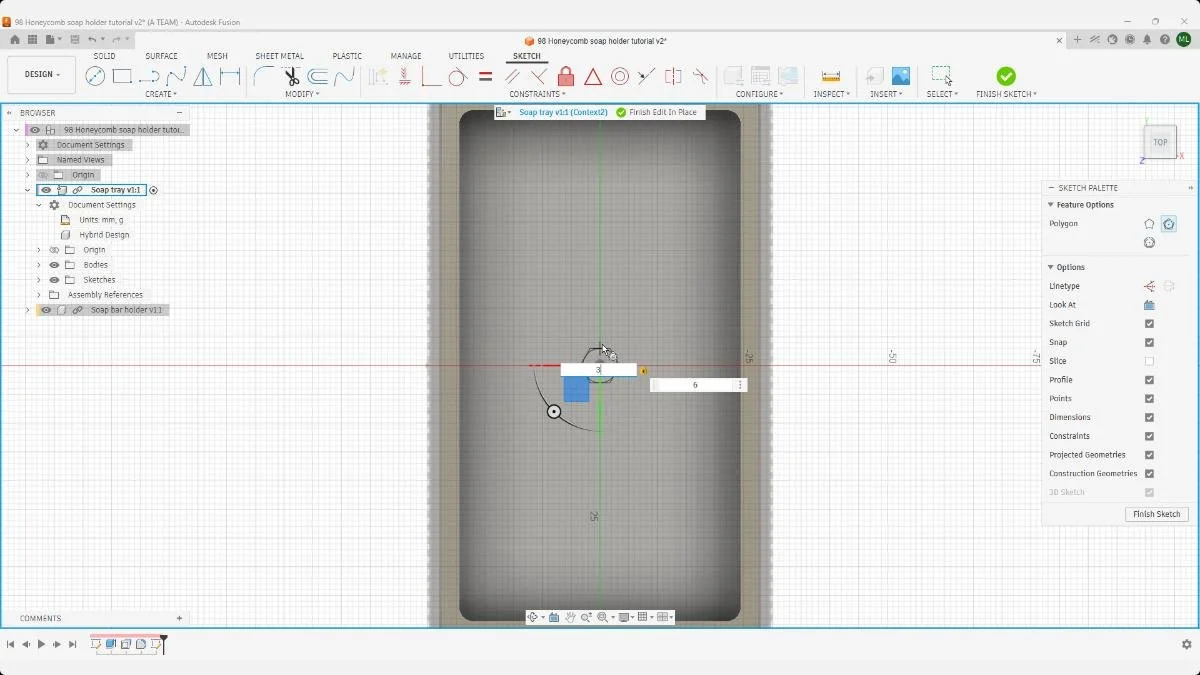The width and height of the screenshot is (1200, 675).
Task: Click the Pan hand tool in navigation bar
Action: pyautogui.click(x=570, y=617)
